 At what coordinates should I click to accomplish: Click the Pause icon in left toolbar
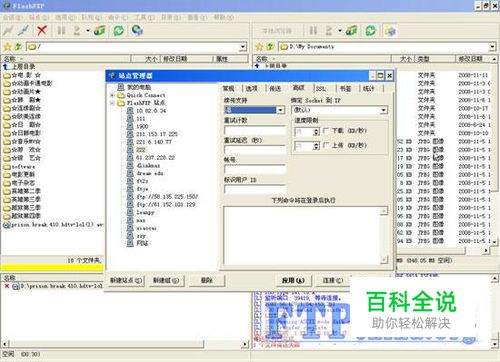(x=61, y=31)
